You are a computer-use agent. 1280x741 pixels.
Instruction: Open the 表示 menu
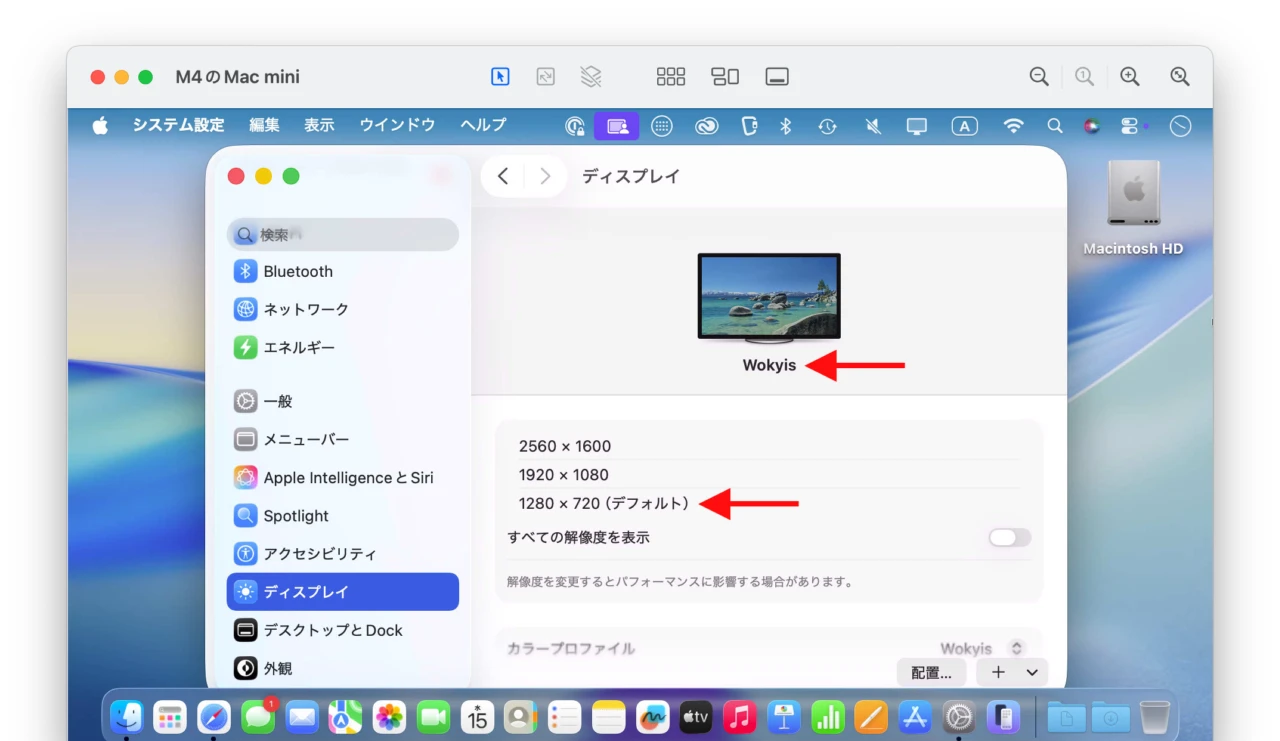pyautogui.click(x=319, y=125)
